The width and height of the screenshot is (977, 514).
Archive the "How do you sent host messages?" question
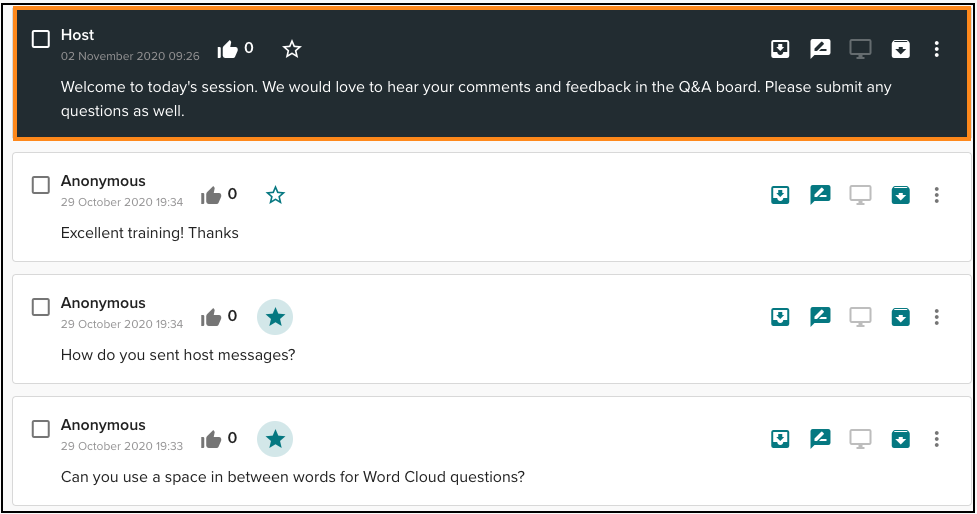pyautogui.click(x=900, y=317)
